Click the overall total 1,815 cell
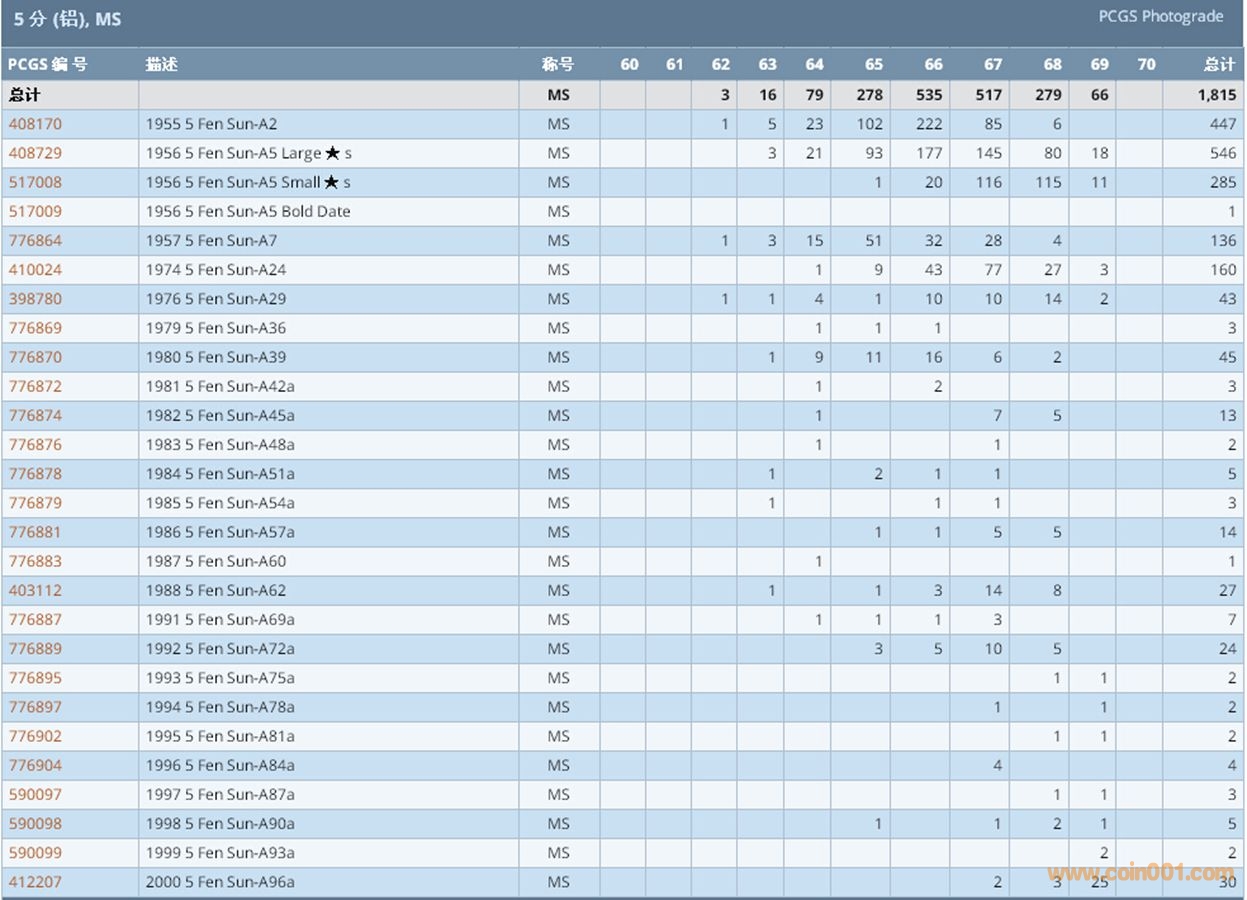This screenshot has width=1247, height=900. [x=1217, y=95]
